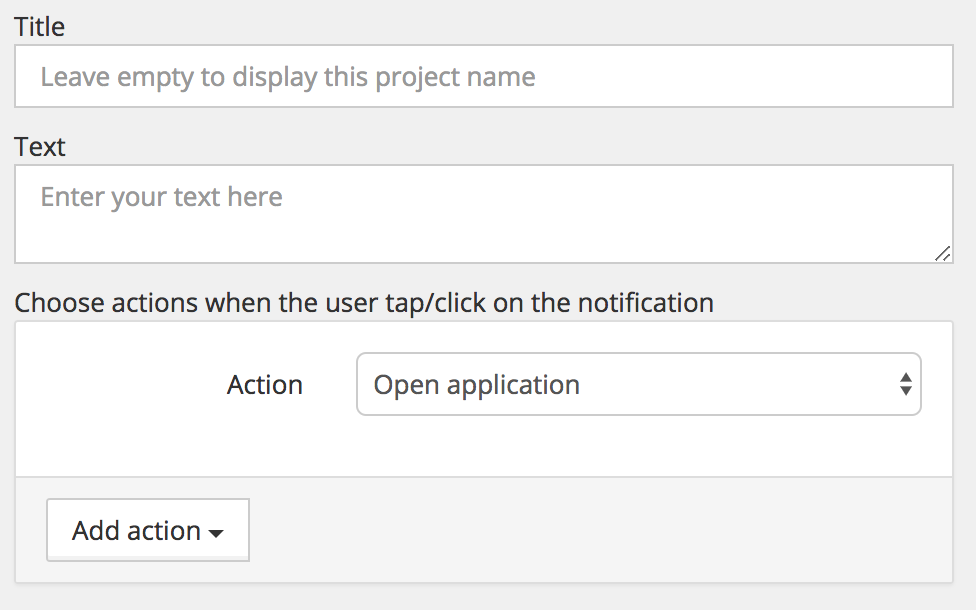Image resolution: width=976 pixels, height=610 pixels.
Task: Click the up-down arrows on Action select
Action: (906, 384)
